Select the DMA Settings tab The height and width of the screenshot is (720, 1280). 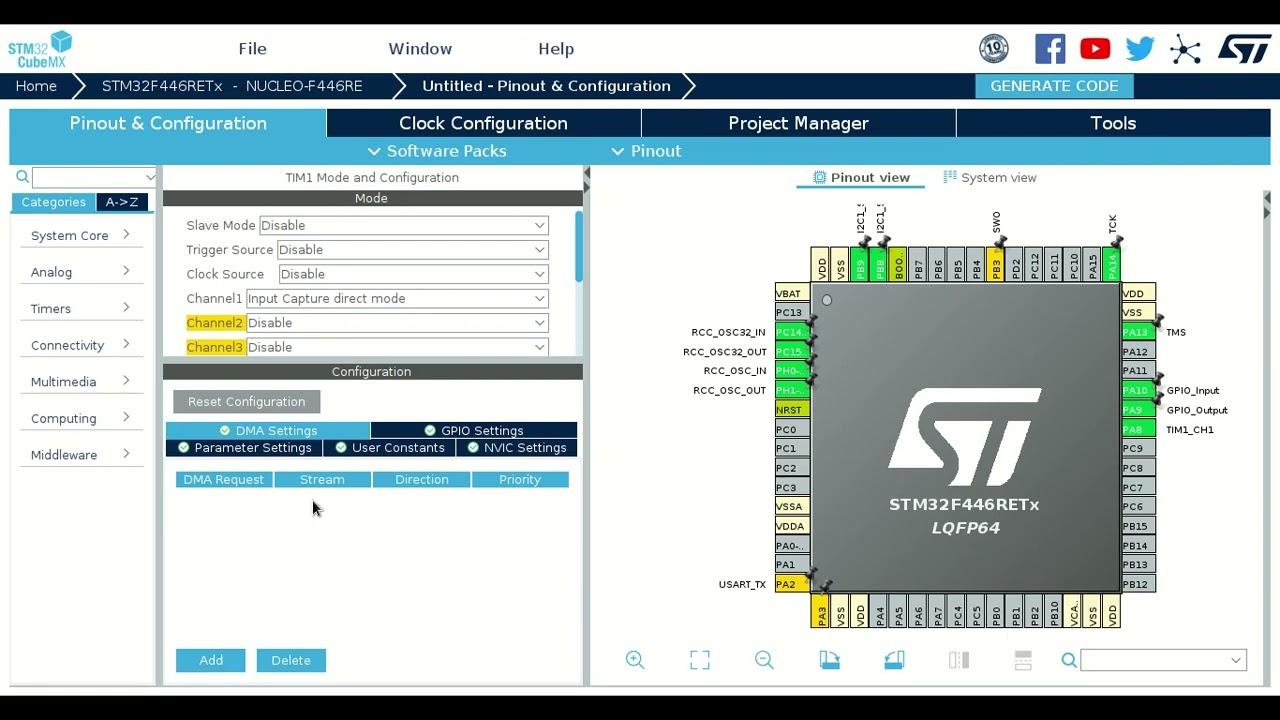pyautogui.click(x=268, y=430)
